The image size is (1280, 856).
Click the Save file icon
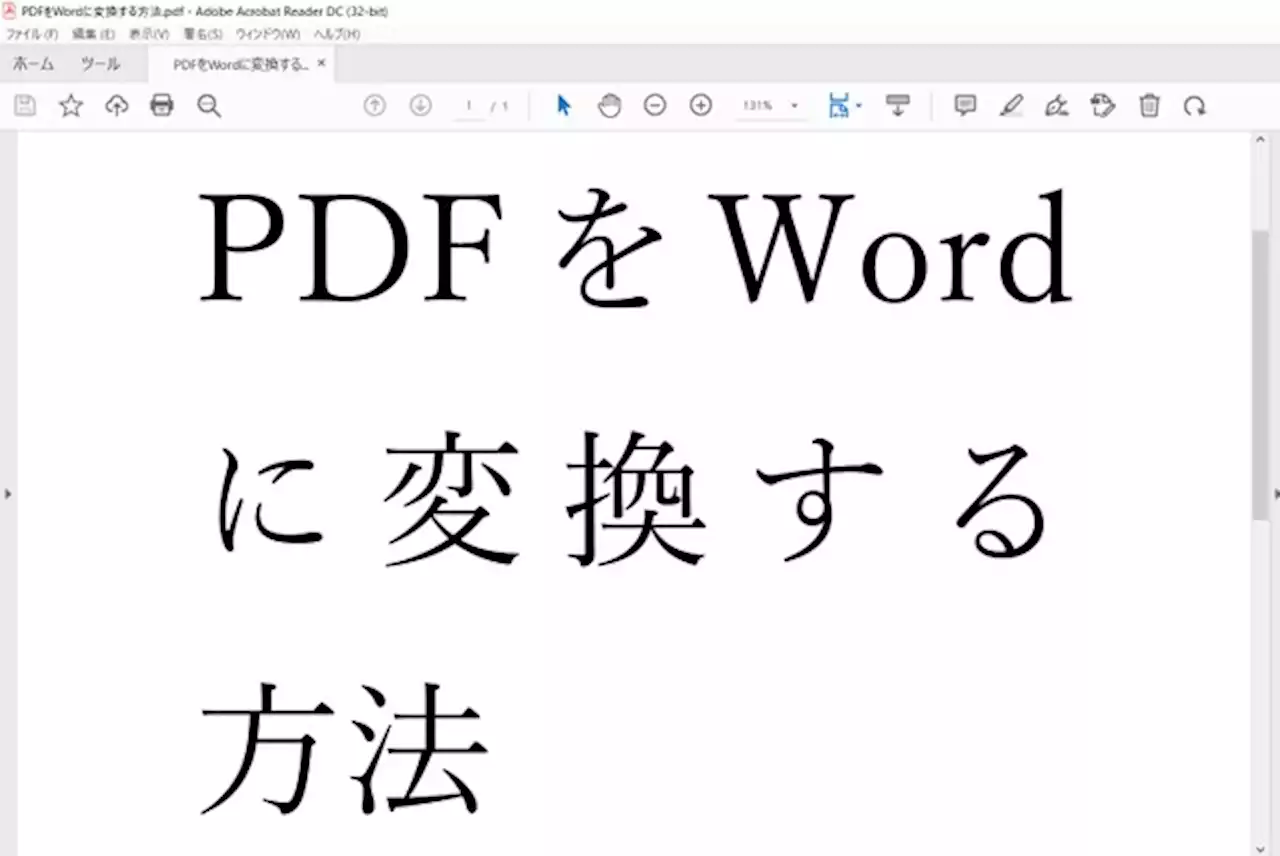pyautogui.click(x=25, y=105)
